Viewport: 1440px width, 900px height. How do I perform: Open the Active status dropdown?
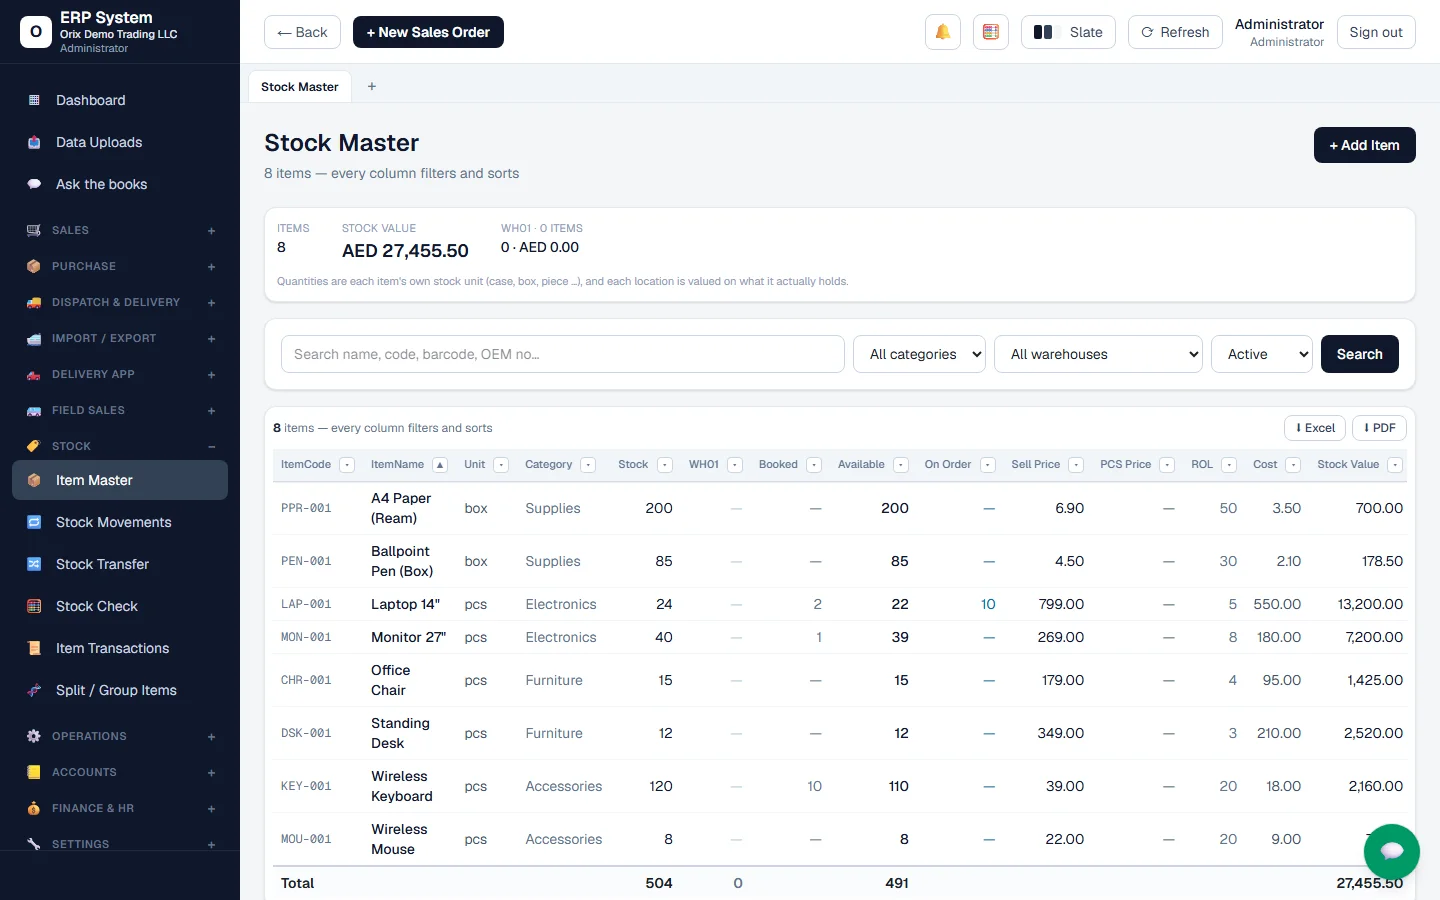1261,354
